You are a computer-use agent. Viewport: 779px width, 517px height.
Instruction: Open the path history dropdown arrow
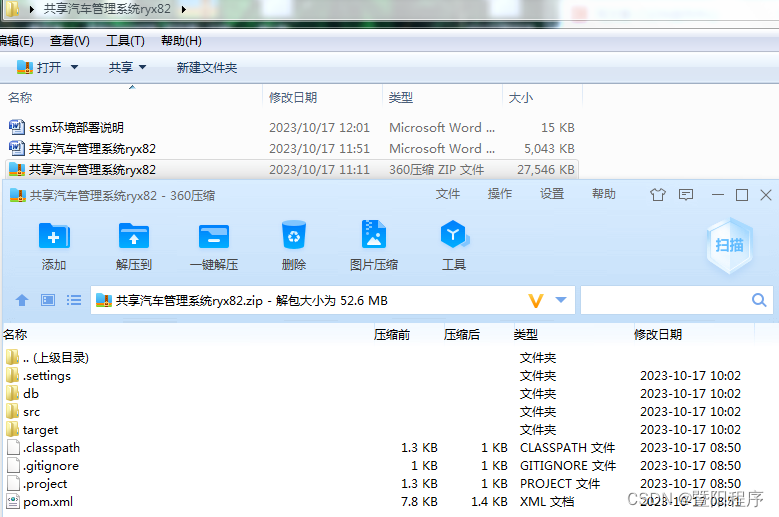(x=561, y=300)
